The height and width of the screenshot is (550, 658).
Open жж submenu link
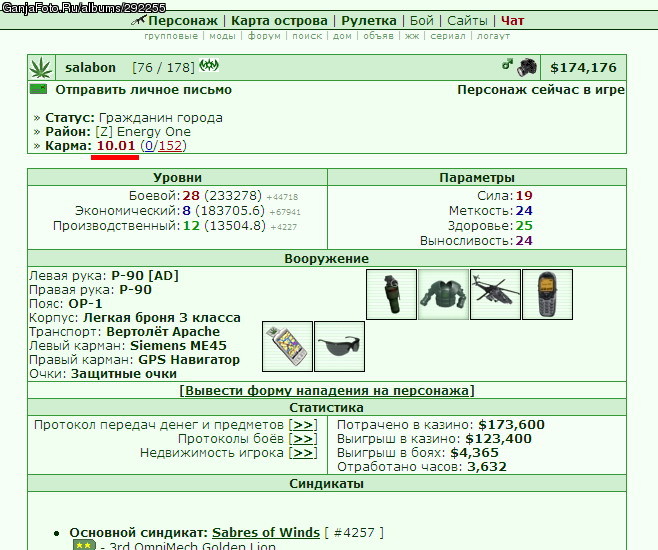coord(412,36)
